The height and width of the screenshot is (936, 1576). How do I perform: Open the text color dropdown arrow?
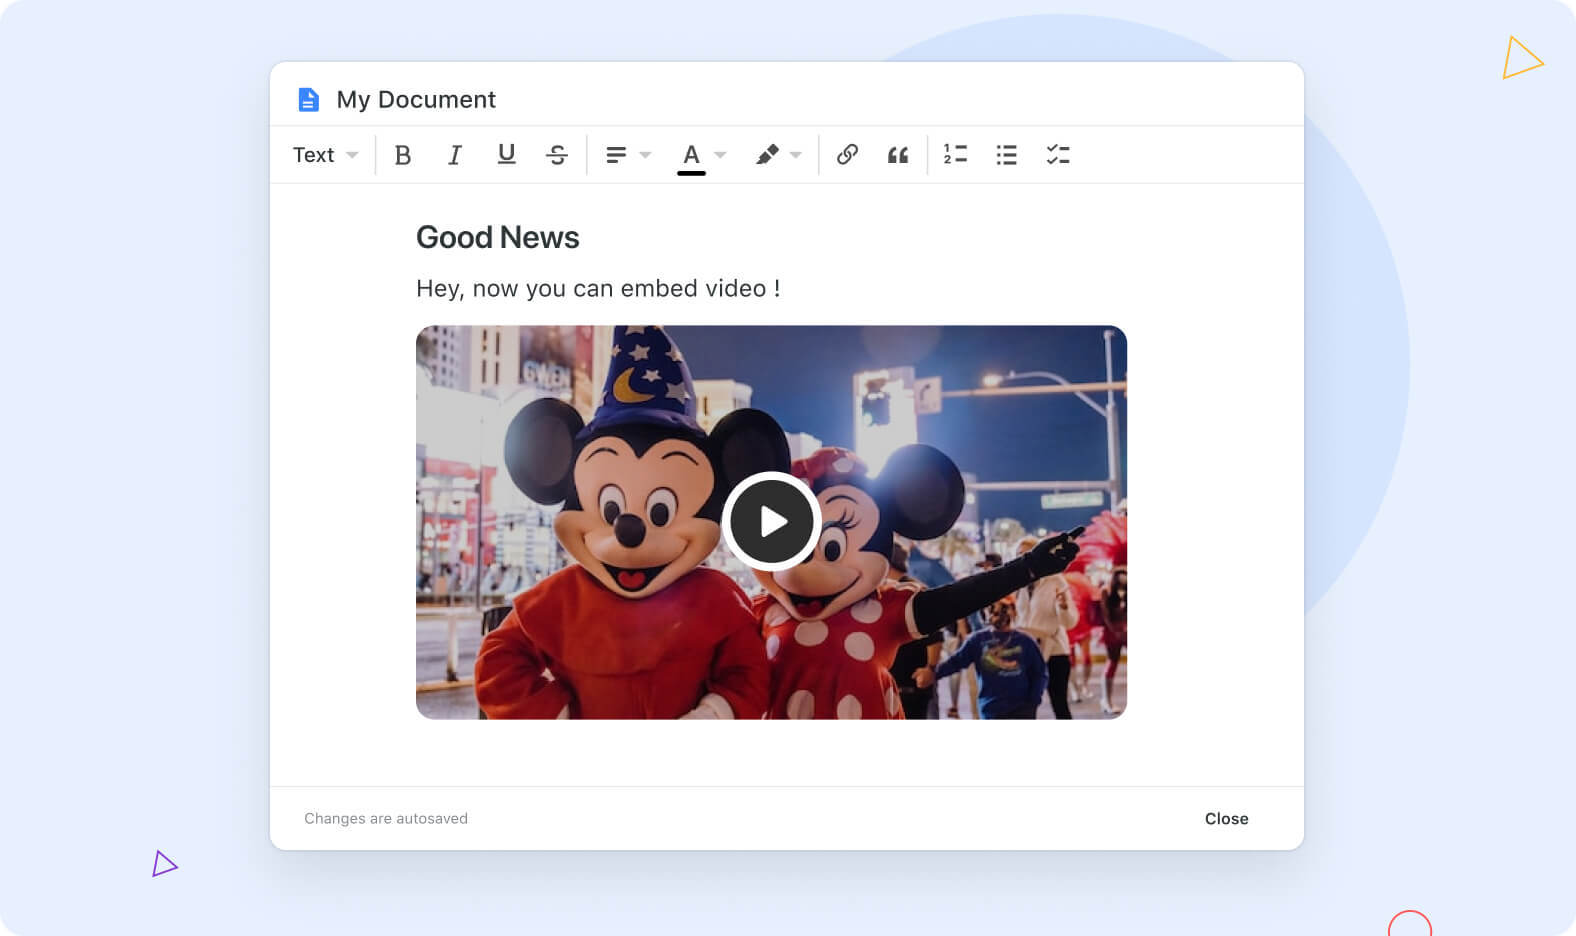coord(720,155)
